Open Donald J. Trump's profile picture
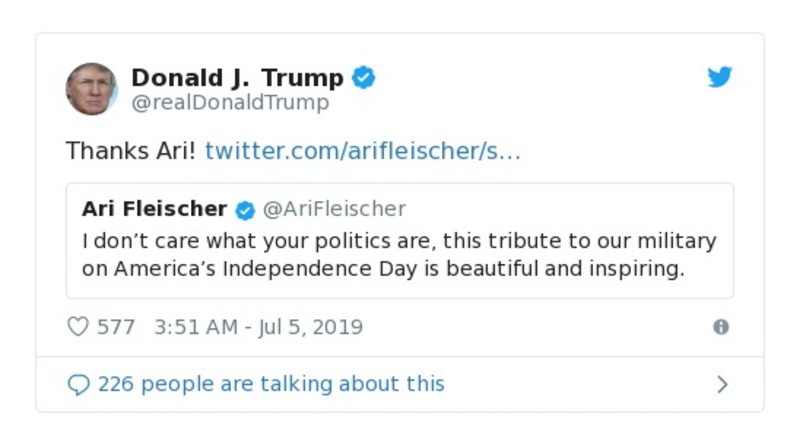The width and height of the screenshot is (800, 445). coord(91,89)
